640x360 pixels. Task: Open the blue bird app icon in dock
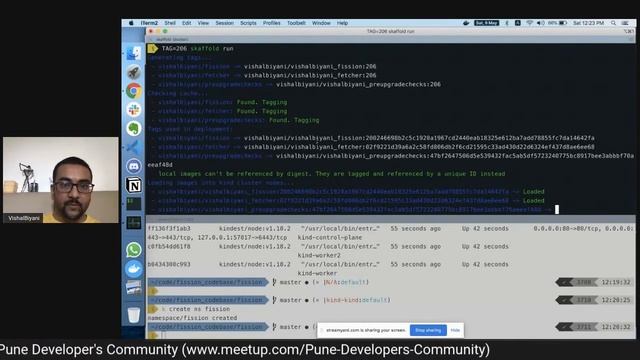133,147
